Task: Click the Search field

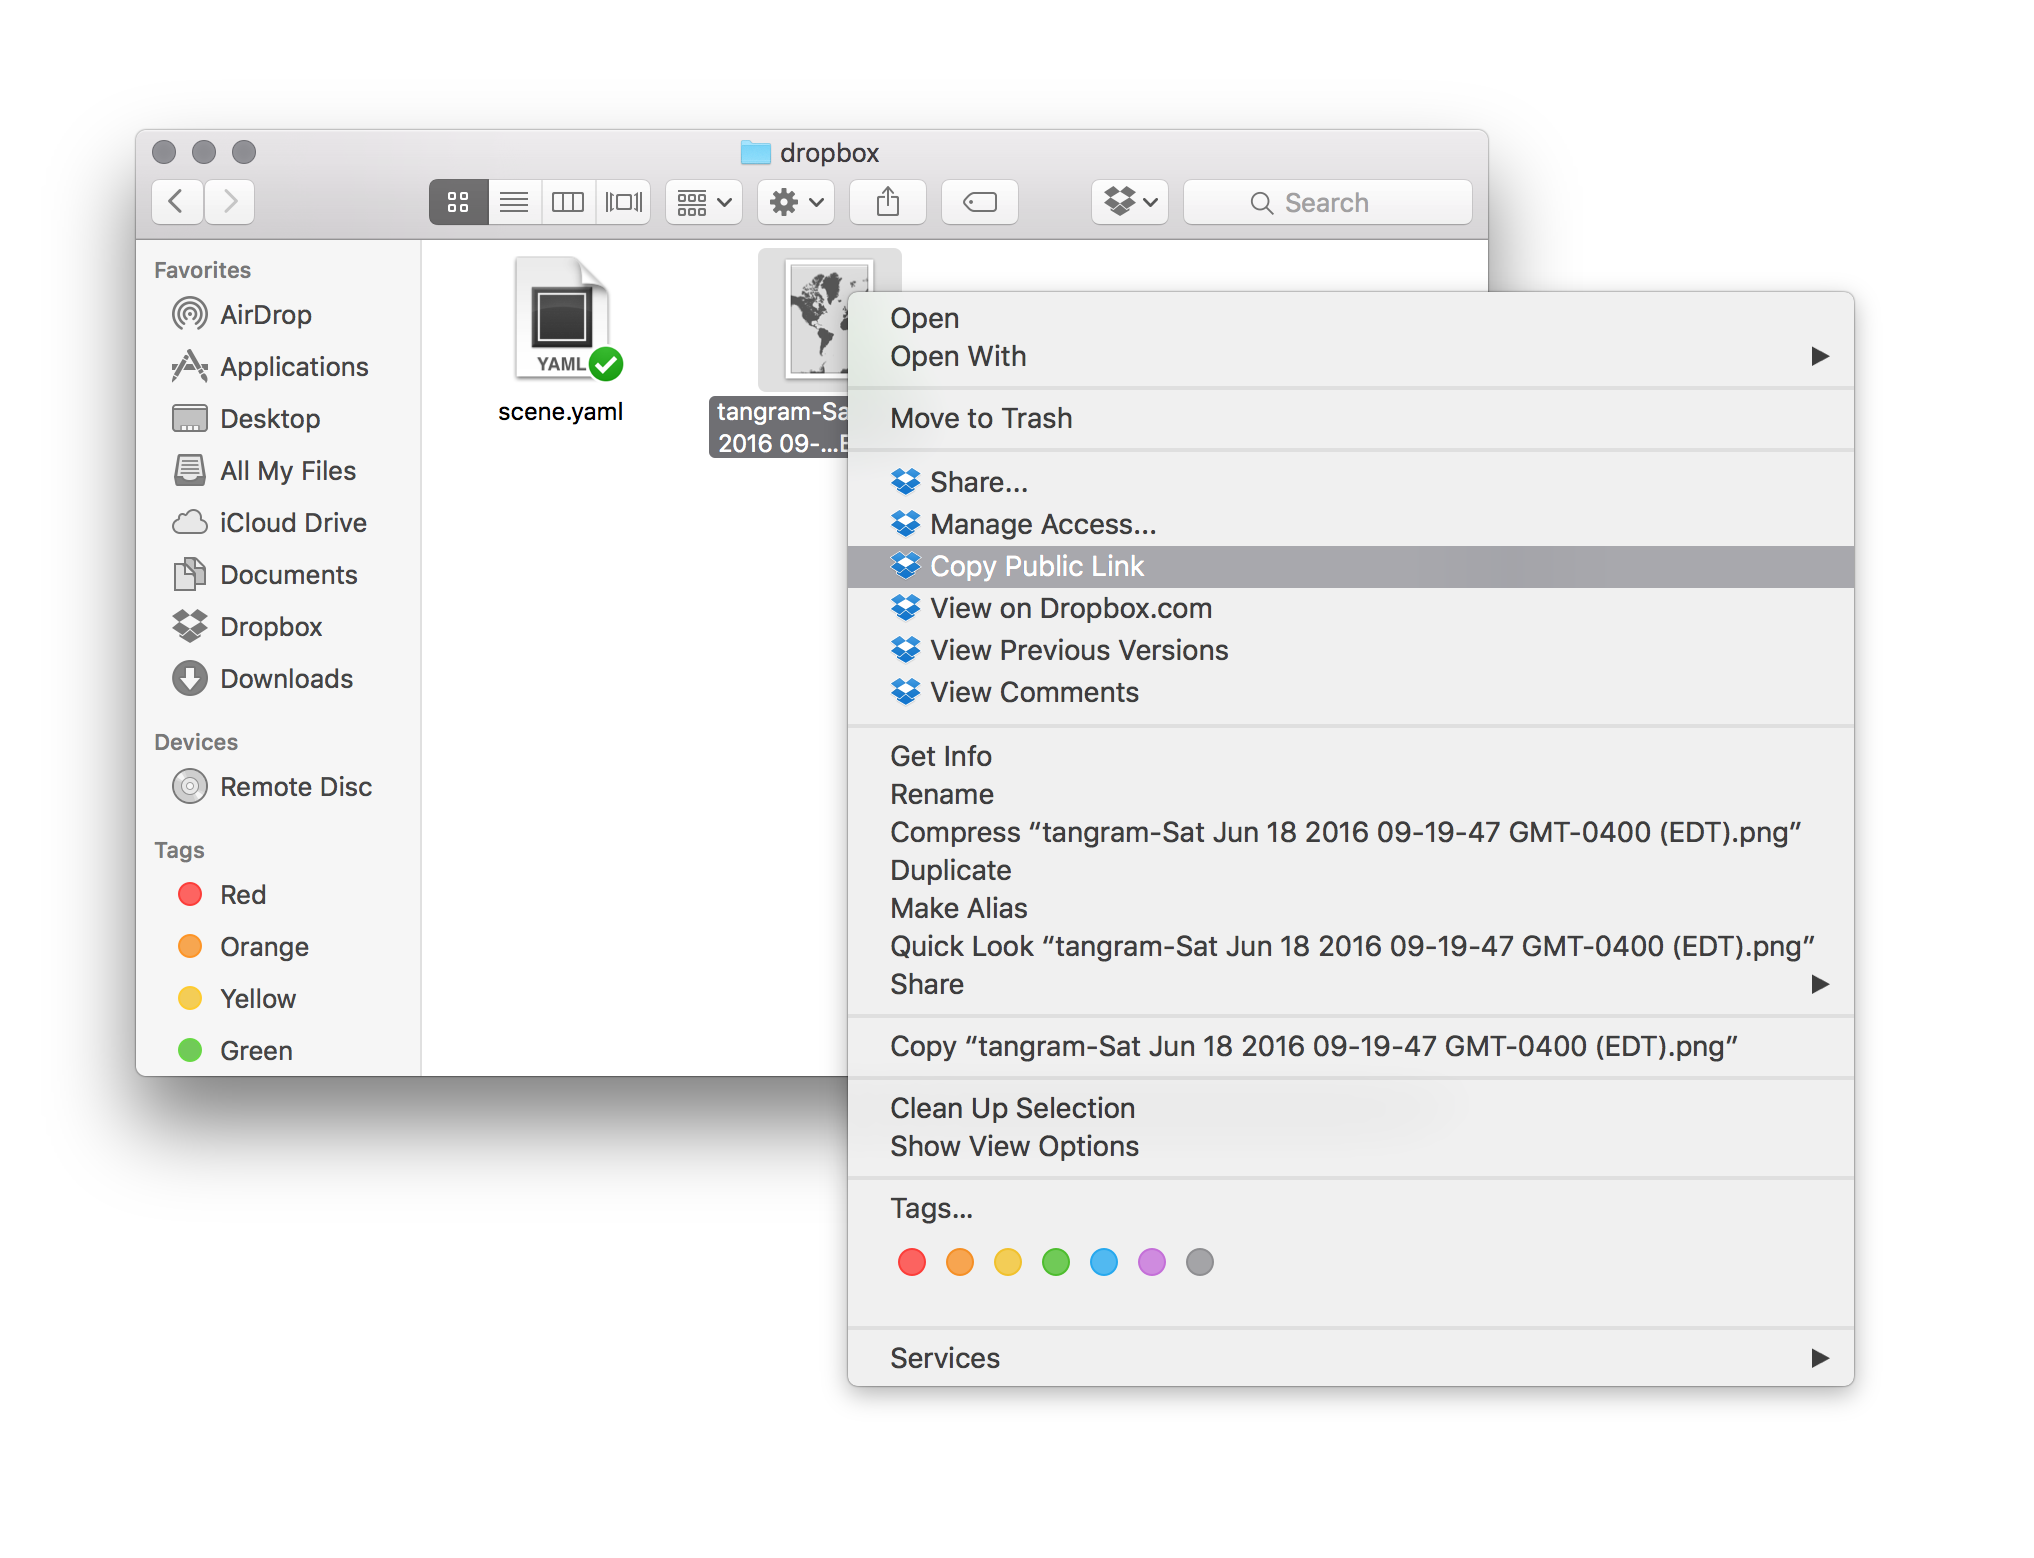Action: pos(1327,203)
